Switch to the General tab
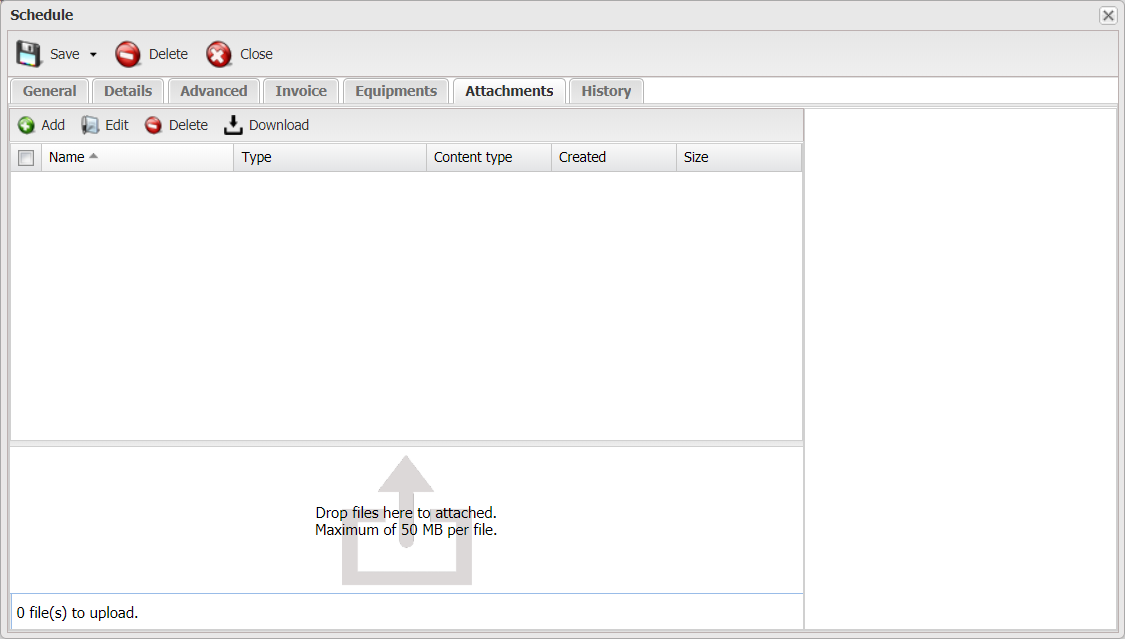This screenshot has height=639, width=1125. click(50, 91)
